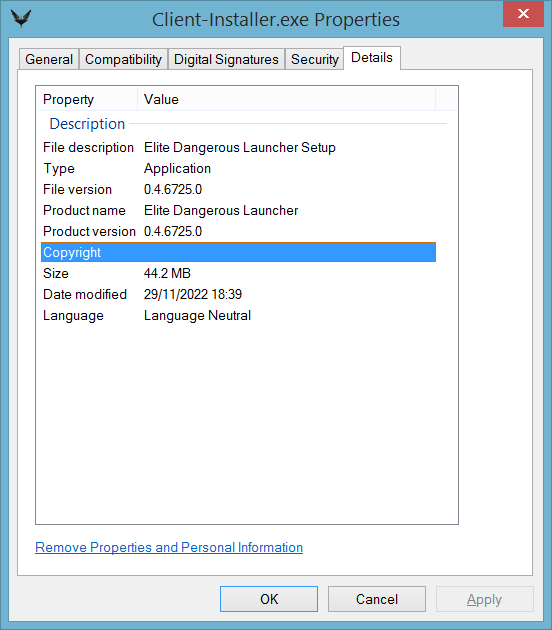Select the Product name row

238,210
